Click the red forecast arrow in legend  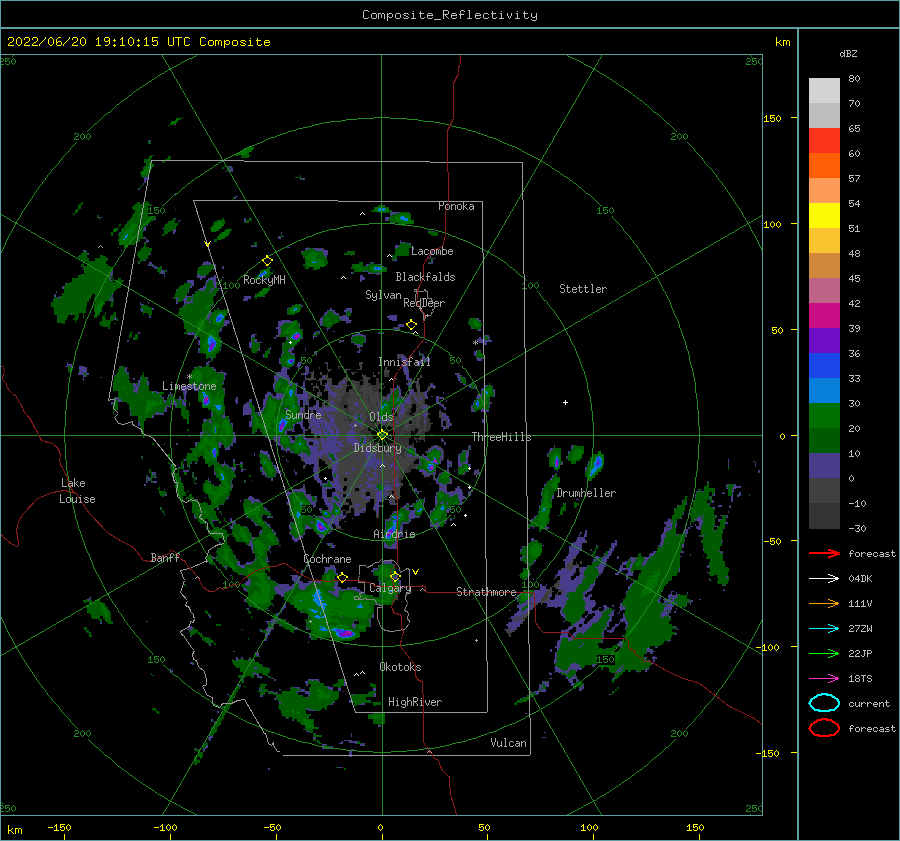(824, 553)
